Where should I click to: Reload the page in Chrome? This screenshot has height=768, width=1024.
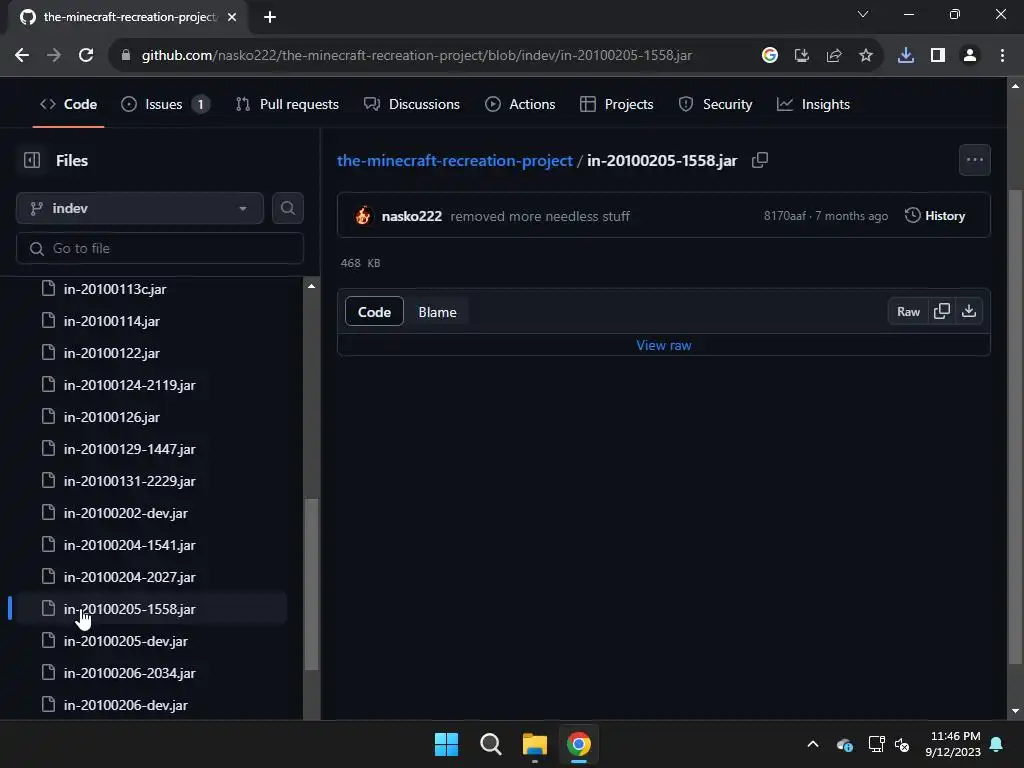[86, 55]
